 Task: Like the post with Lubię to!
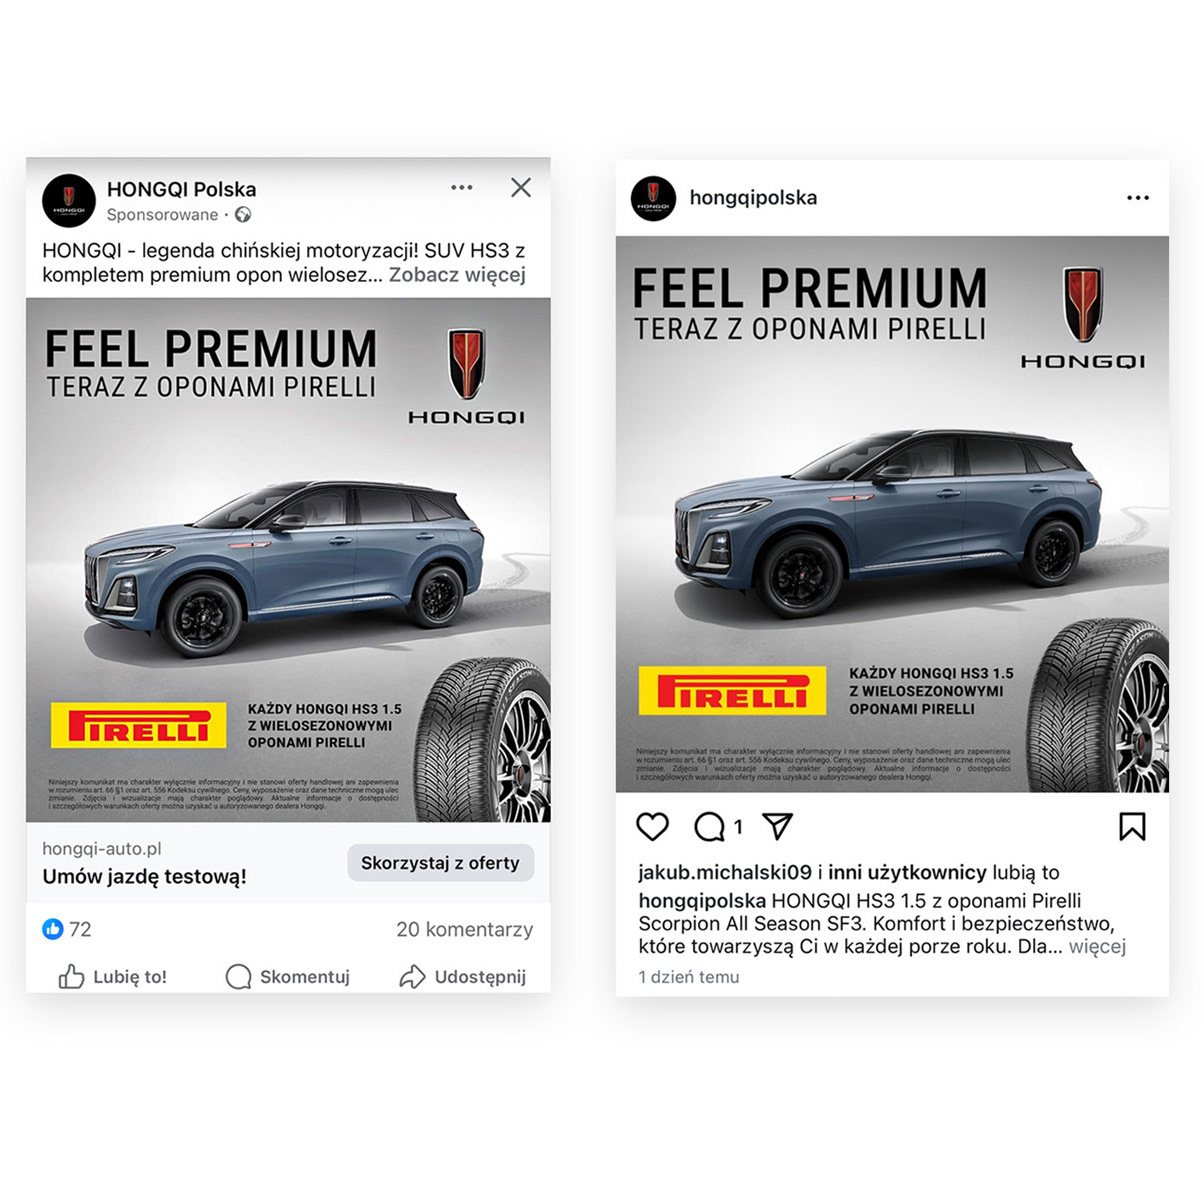point(112,977)
